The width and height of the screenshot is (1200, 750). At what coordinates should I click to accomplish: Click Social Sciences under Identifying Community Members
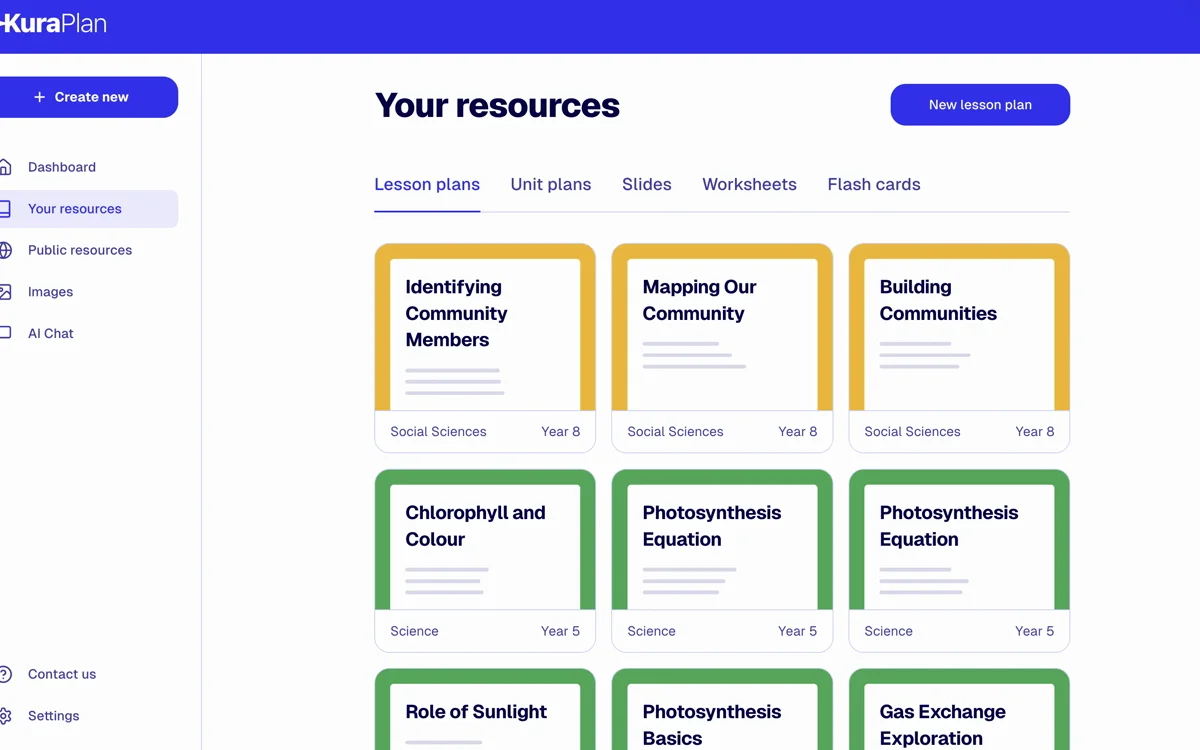coord(438,432)
